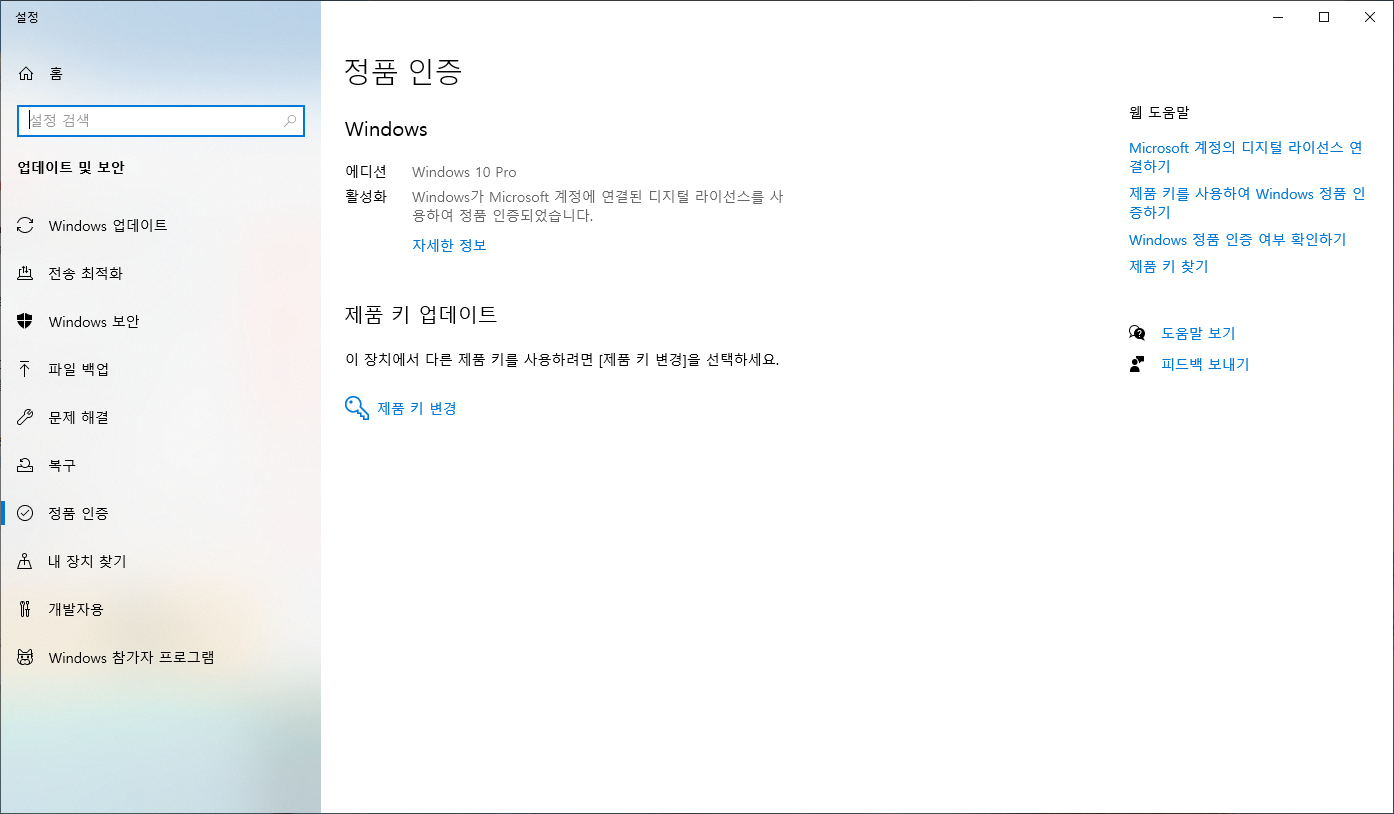The height and width of the screenshot is (814, 1394).
Task: Click the 개발자용 tools icon
Action: pos(26,609)
